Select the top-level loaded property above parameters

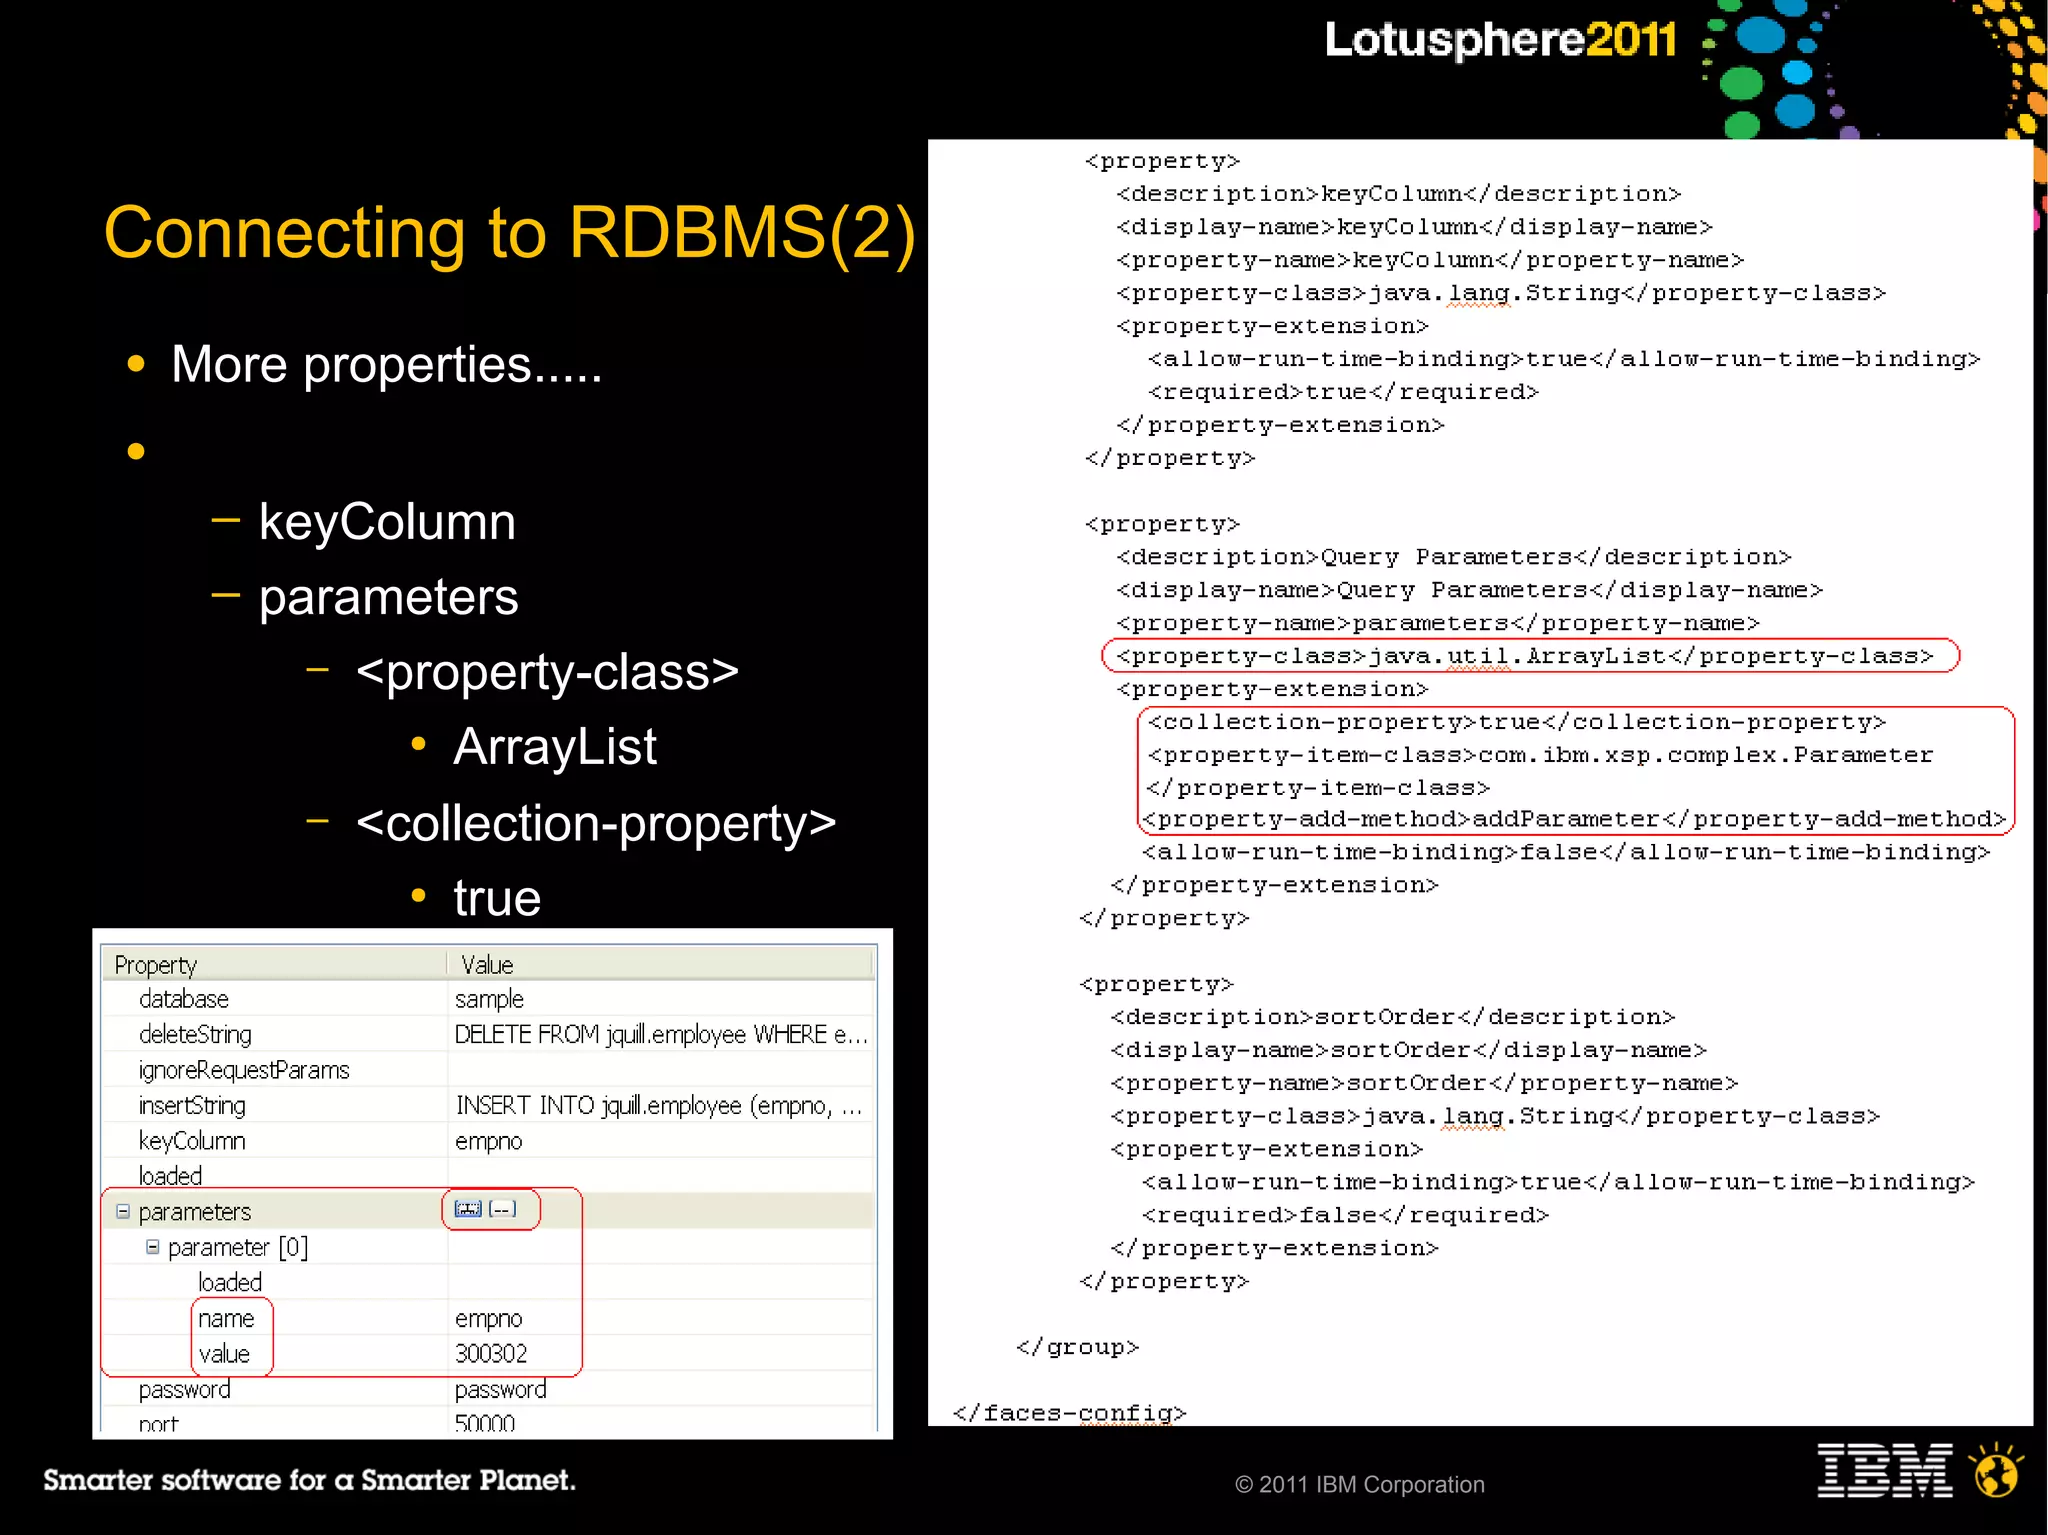click(x=171, y=1176)
